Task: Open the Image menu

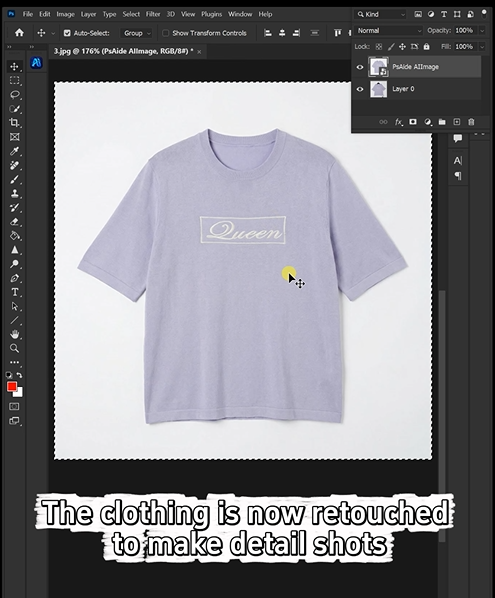Action: [66, 14]
